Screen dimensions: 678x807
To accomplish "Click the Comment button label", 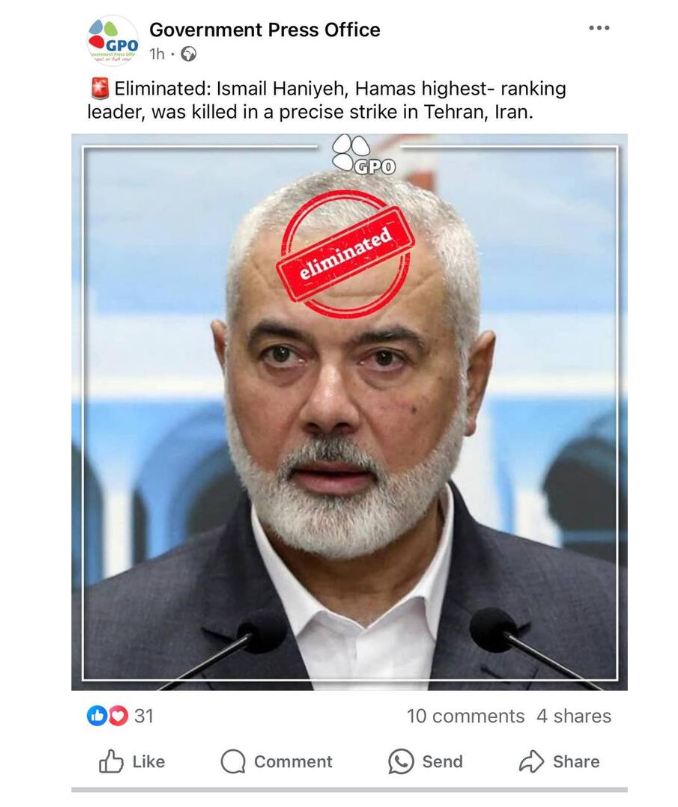I will click(293, 762).
